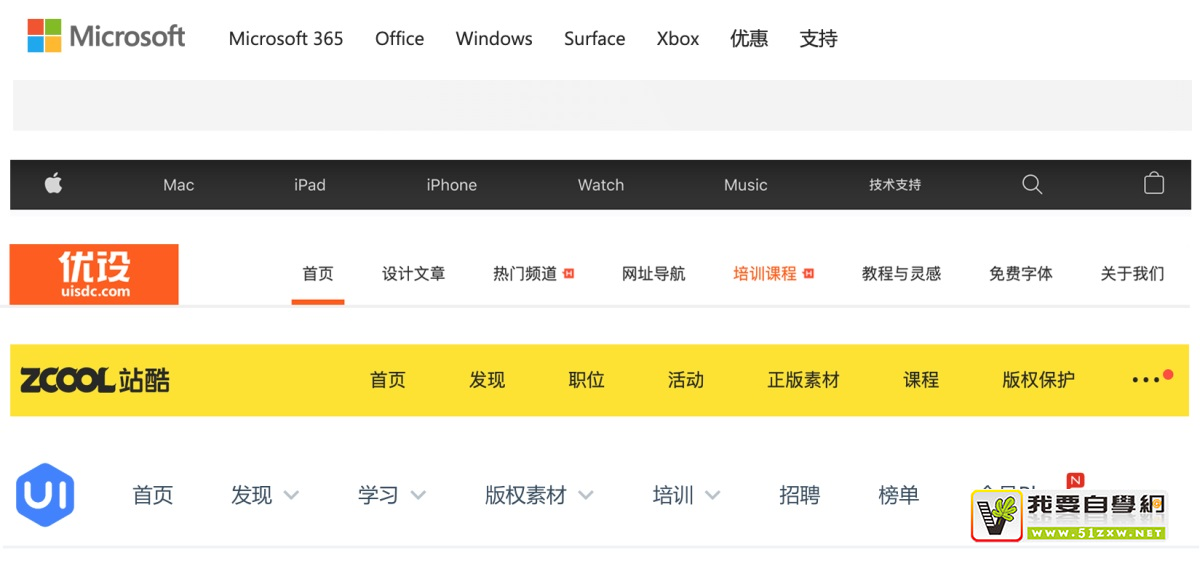The height and width of the screenshot is (563, 1200).
Task: Click the Microsoft logo
Action: (x=106, y=37)
